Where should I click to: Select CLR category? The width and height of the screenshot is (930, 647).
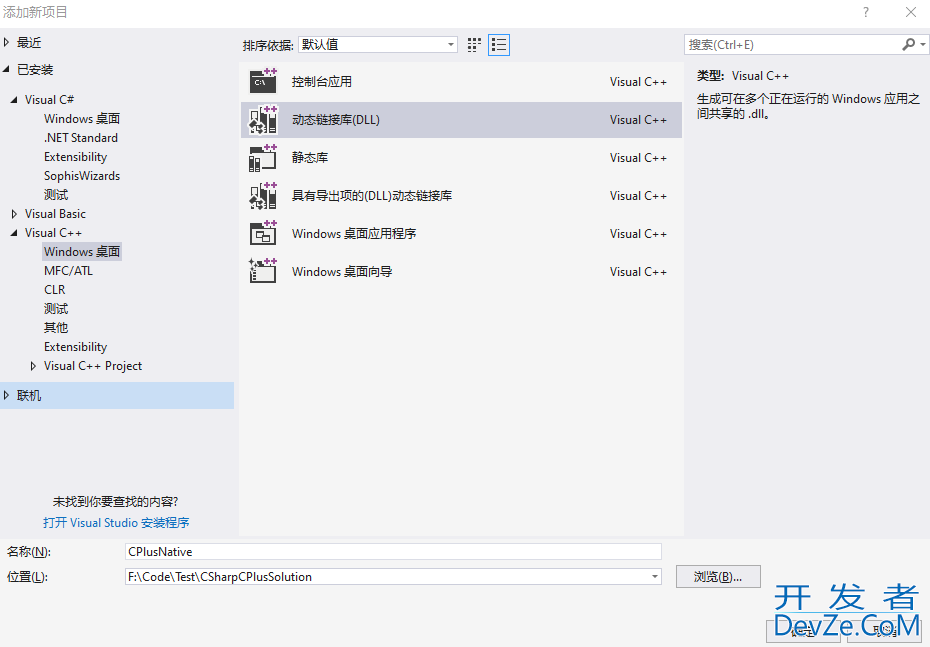[x=55, y=289]
